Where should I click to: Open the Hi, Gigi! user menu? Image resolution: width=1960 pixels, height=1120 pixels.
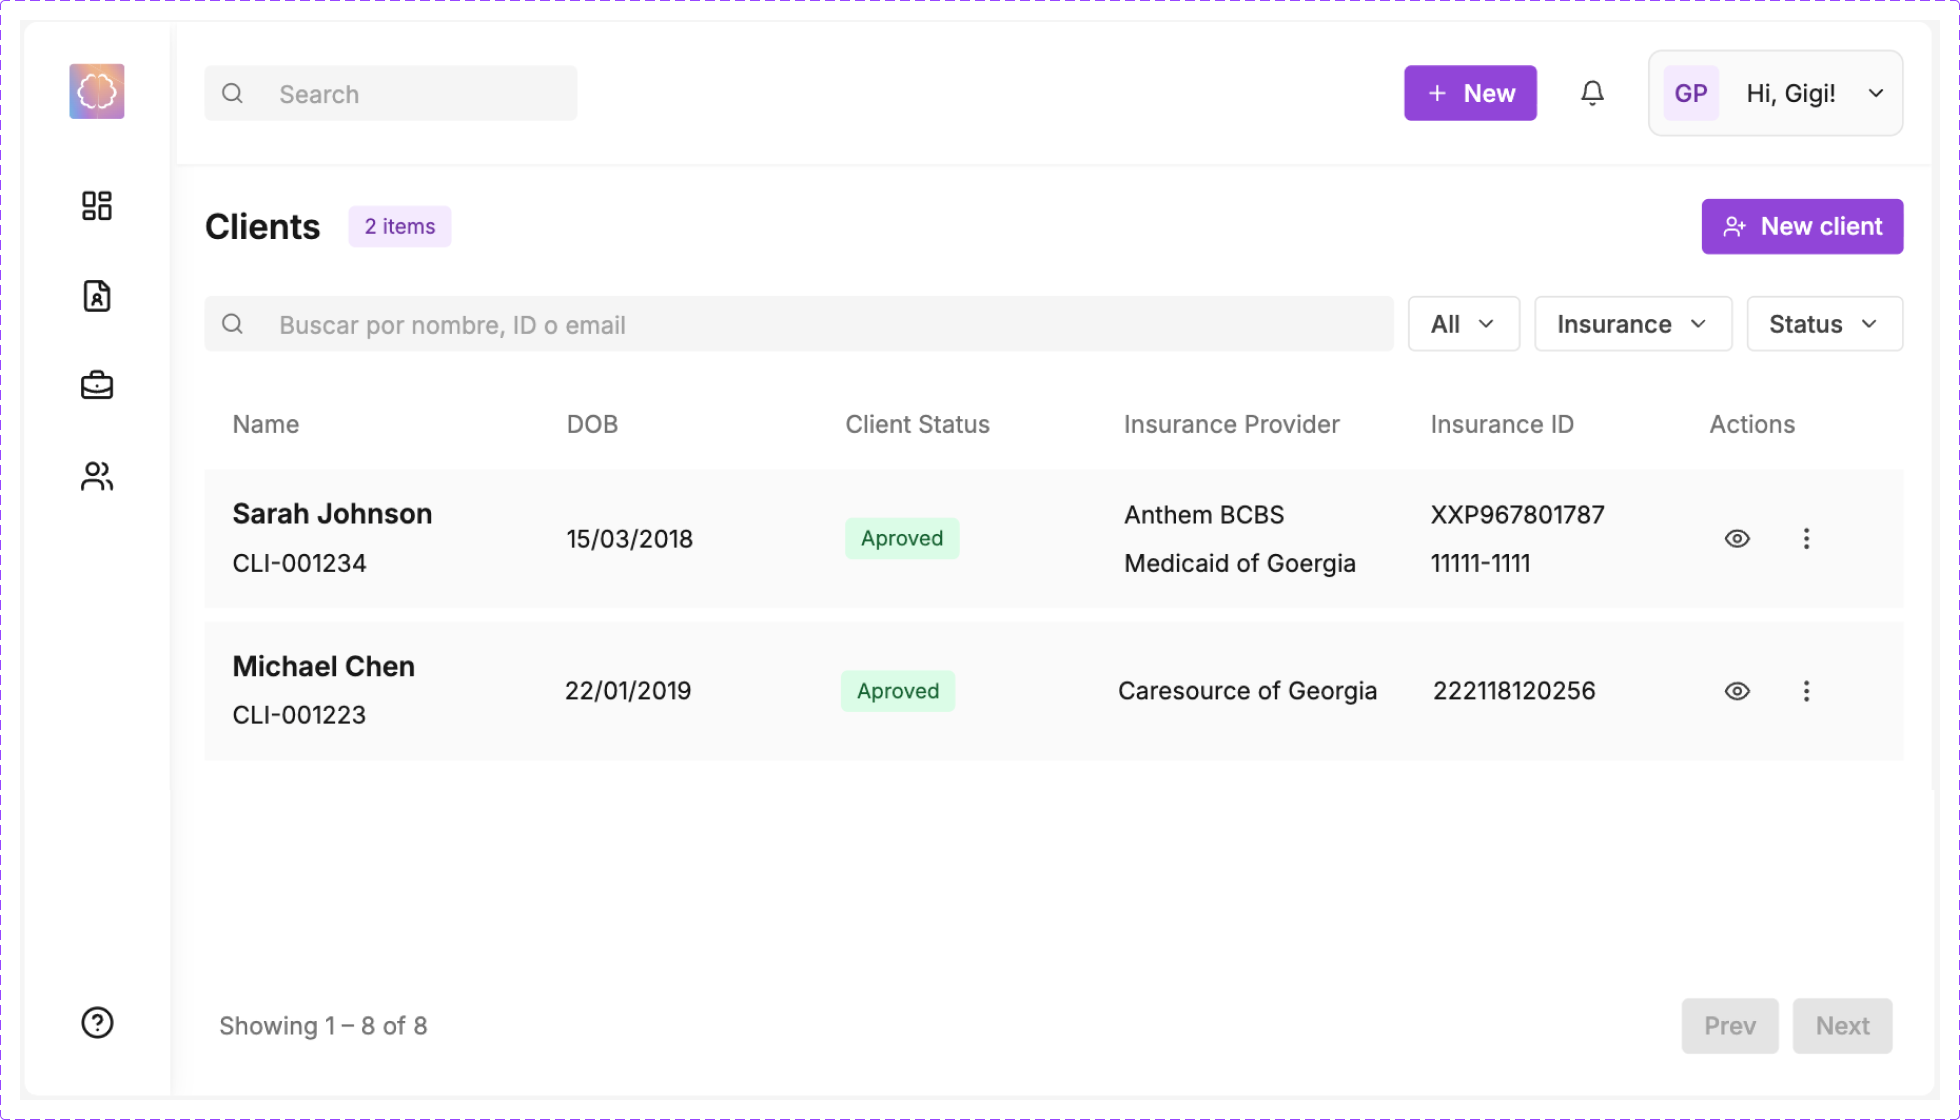coord(1775,93)
